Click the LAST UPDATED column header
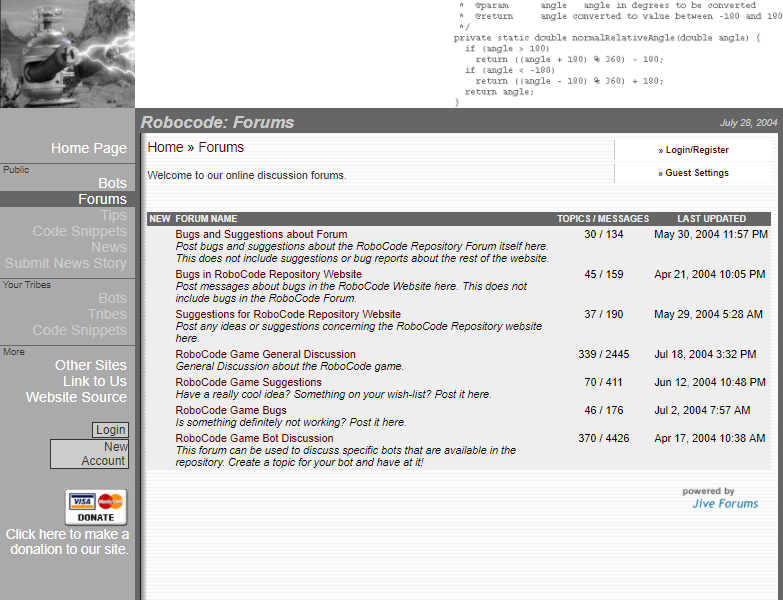This screenshot has height=600, width=783. (712, 219)
